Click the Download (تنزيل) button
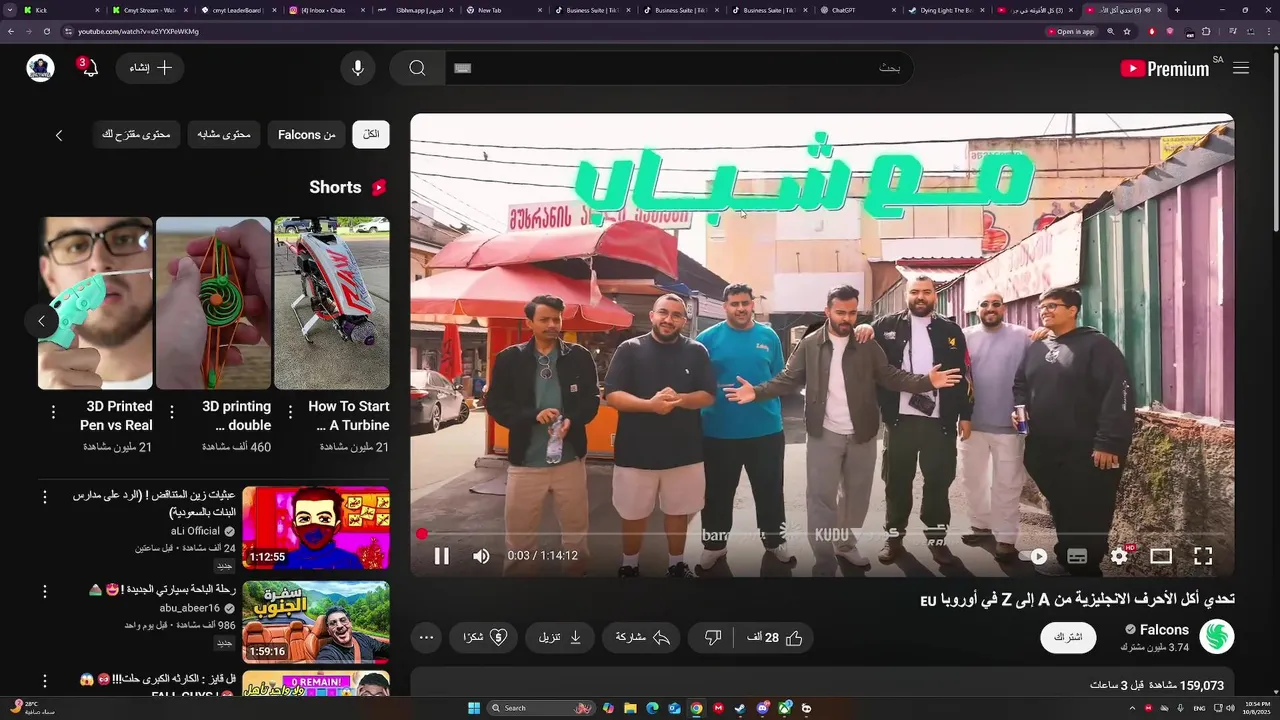The image size is (1280, 720). [x=560, y=637]
